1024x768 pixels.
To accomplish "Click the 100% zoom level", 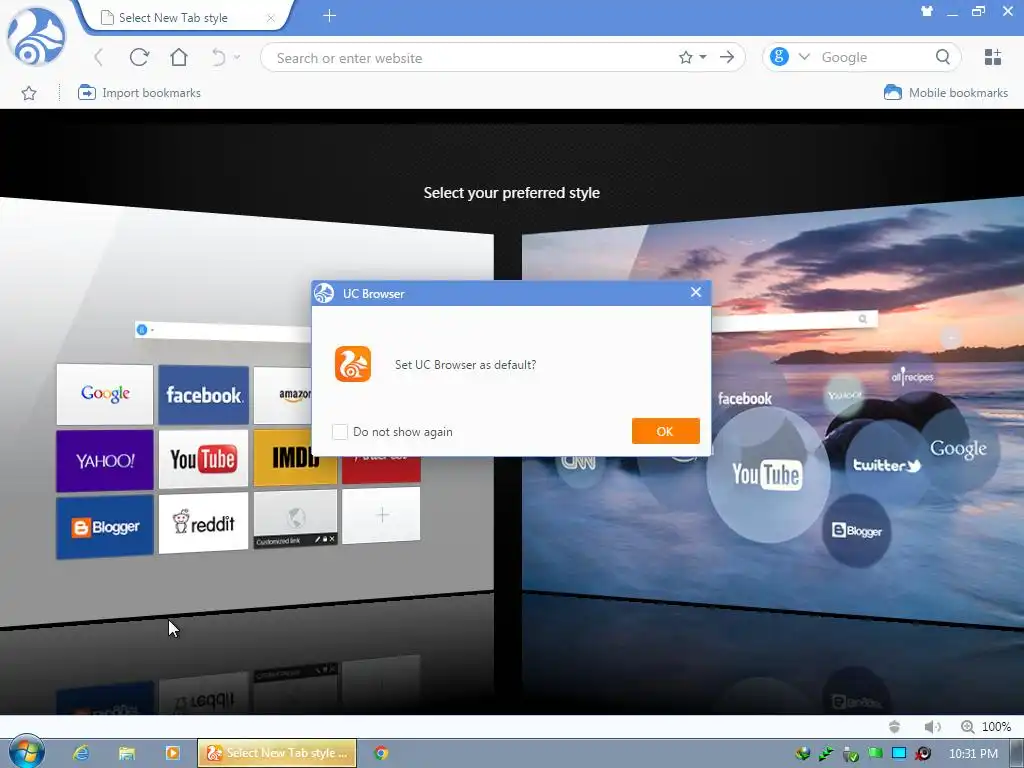I will pos(997,727).
